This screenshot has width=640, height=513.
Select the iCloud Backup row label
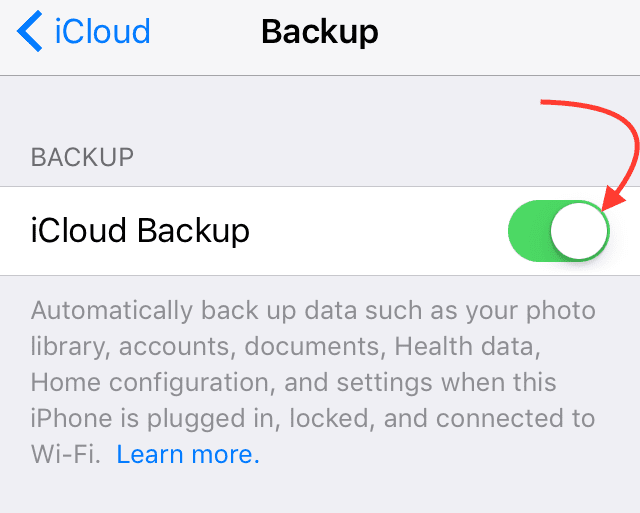(140, 231)
